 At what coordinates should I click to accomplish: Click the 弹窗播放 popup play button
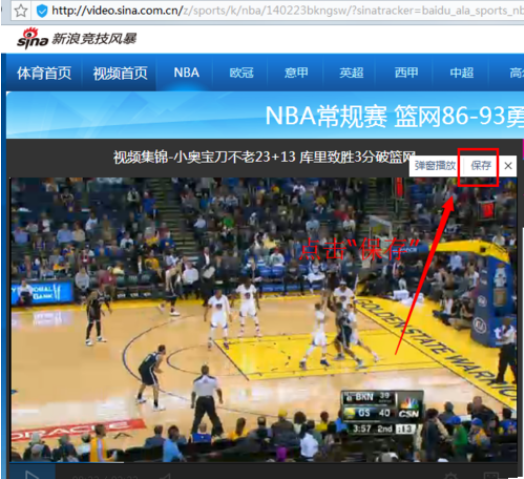pos(435,165)
